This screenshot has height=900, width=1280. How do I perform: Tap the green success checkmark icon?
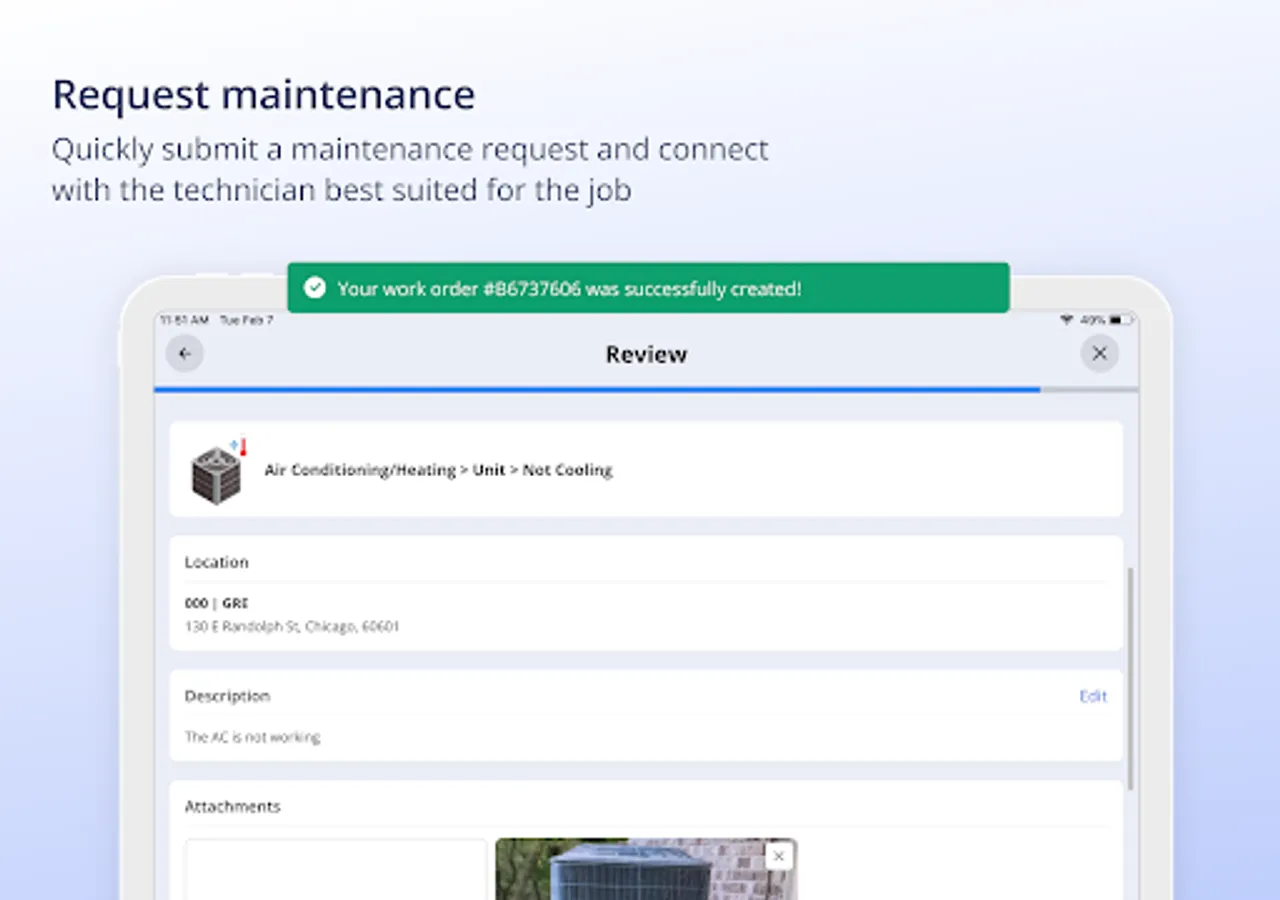coord(315,288)
